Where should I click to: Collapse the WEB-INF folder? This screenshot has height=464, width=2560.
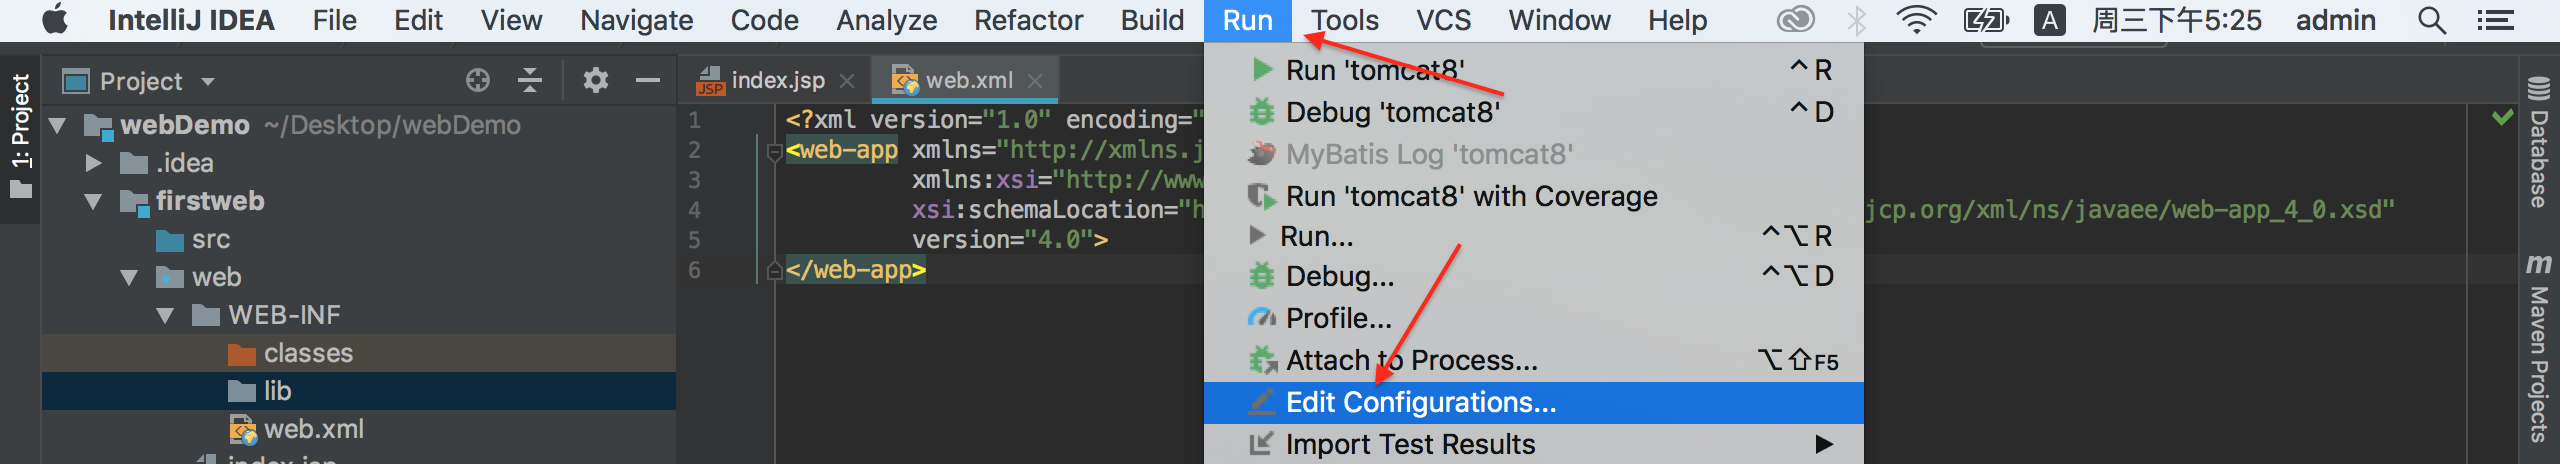pyautogui.click(x=166, y=316)
